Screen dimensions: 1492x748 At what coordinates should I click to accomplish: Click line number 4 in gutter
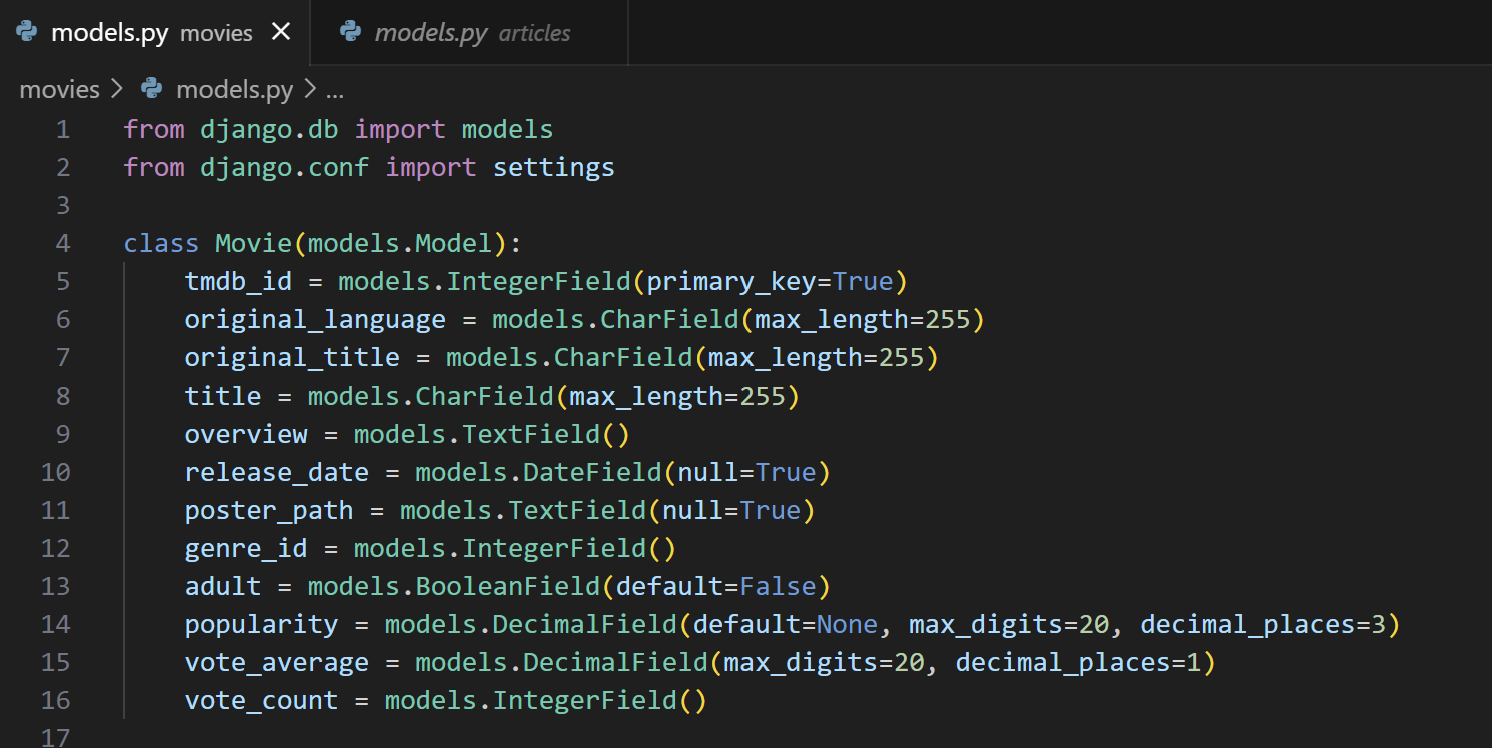coord(63,243)
